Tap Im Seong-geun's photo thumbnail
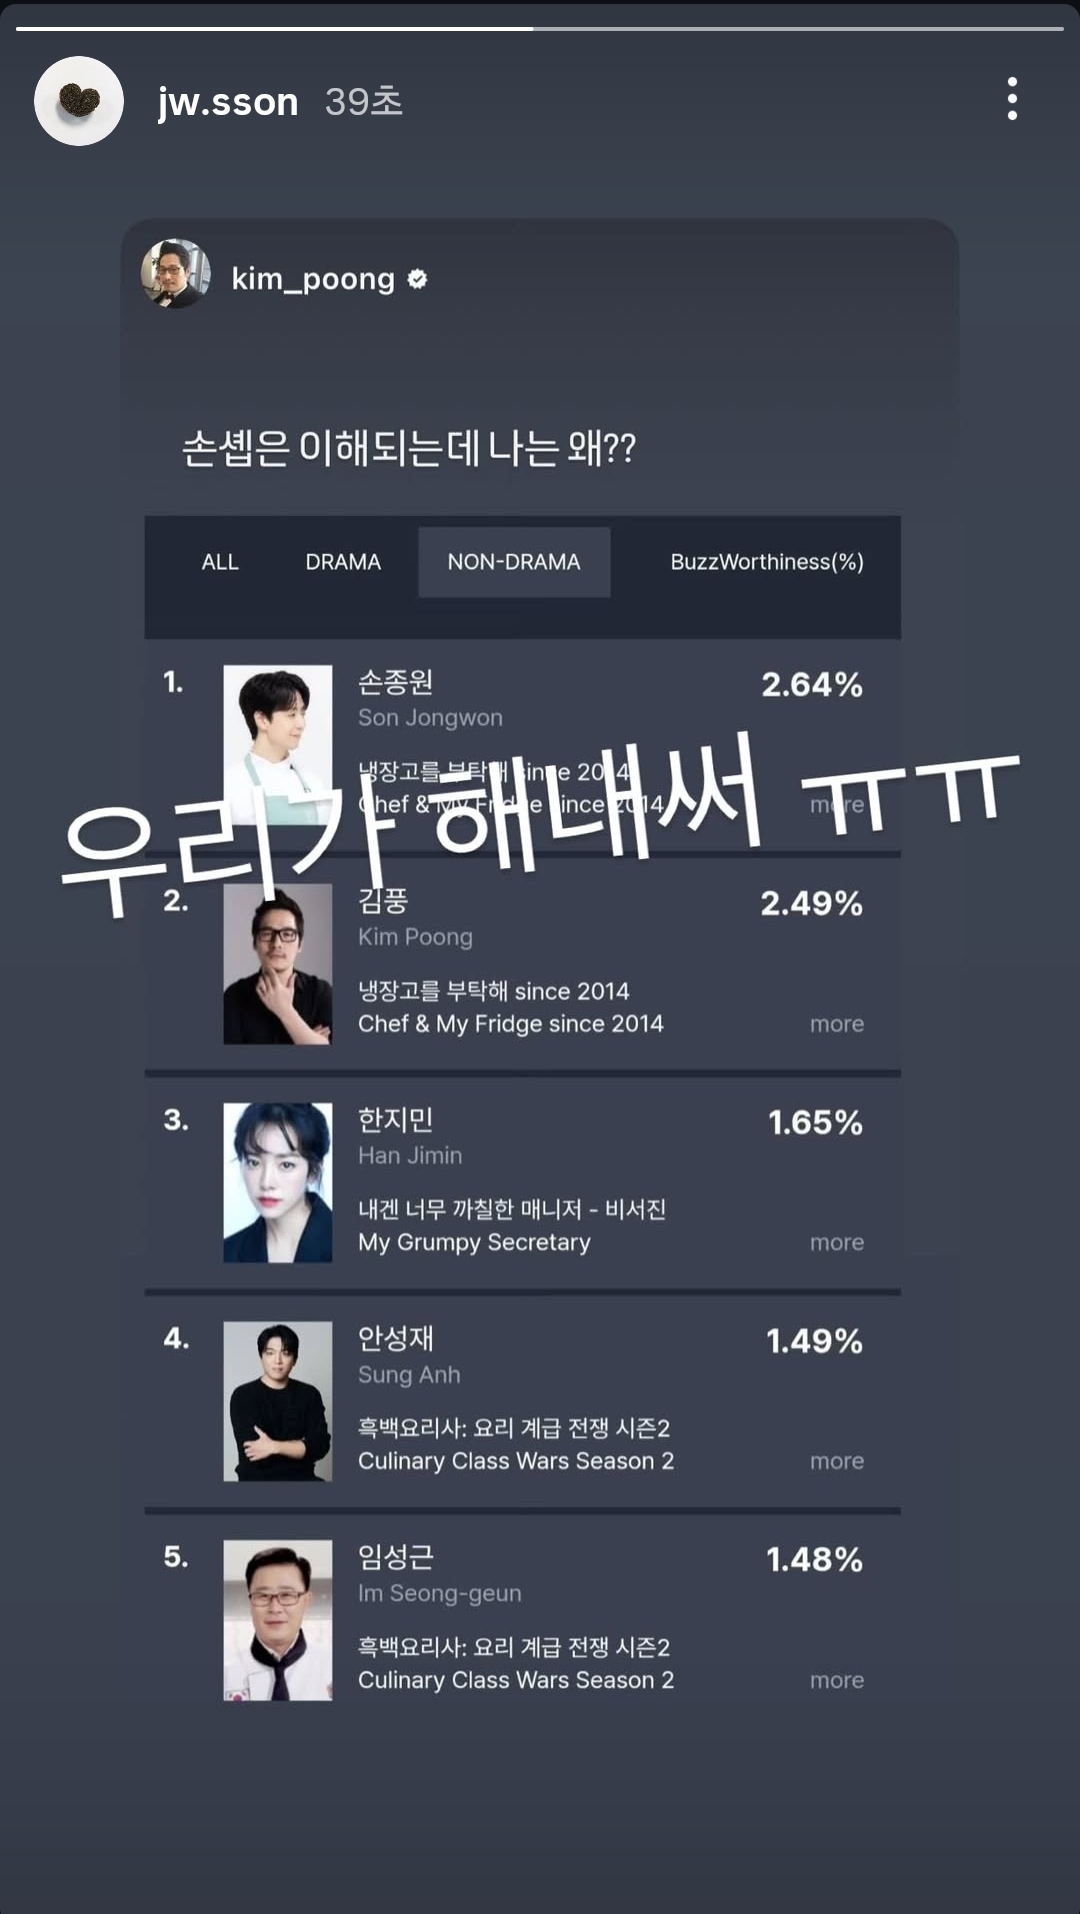Screen dimensions: 1080x1914 [x=278, y=1620]
